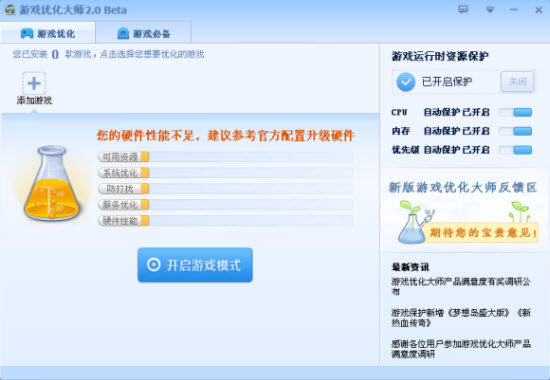Toggle the 优先级 auto-protection switch
This screenshot has width=550, height=380.
tap(515, 150)
